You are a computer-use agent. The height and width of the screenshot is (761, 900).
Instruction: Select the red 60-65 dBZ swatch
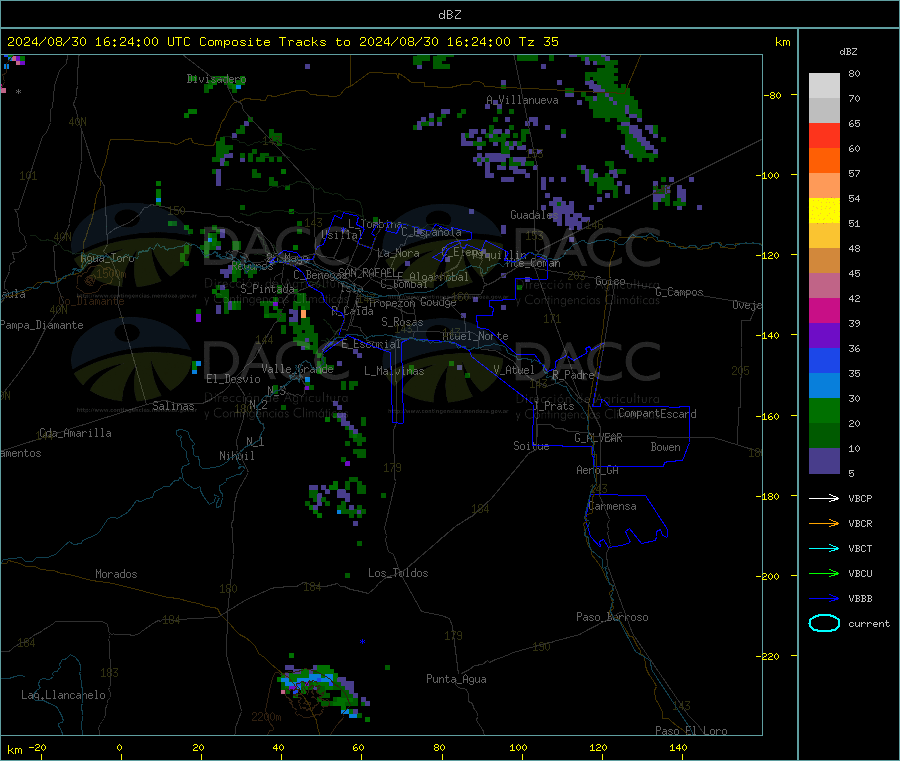coord(824,135)
